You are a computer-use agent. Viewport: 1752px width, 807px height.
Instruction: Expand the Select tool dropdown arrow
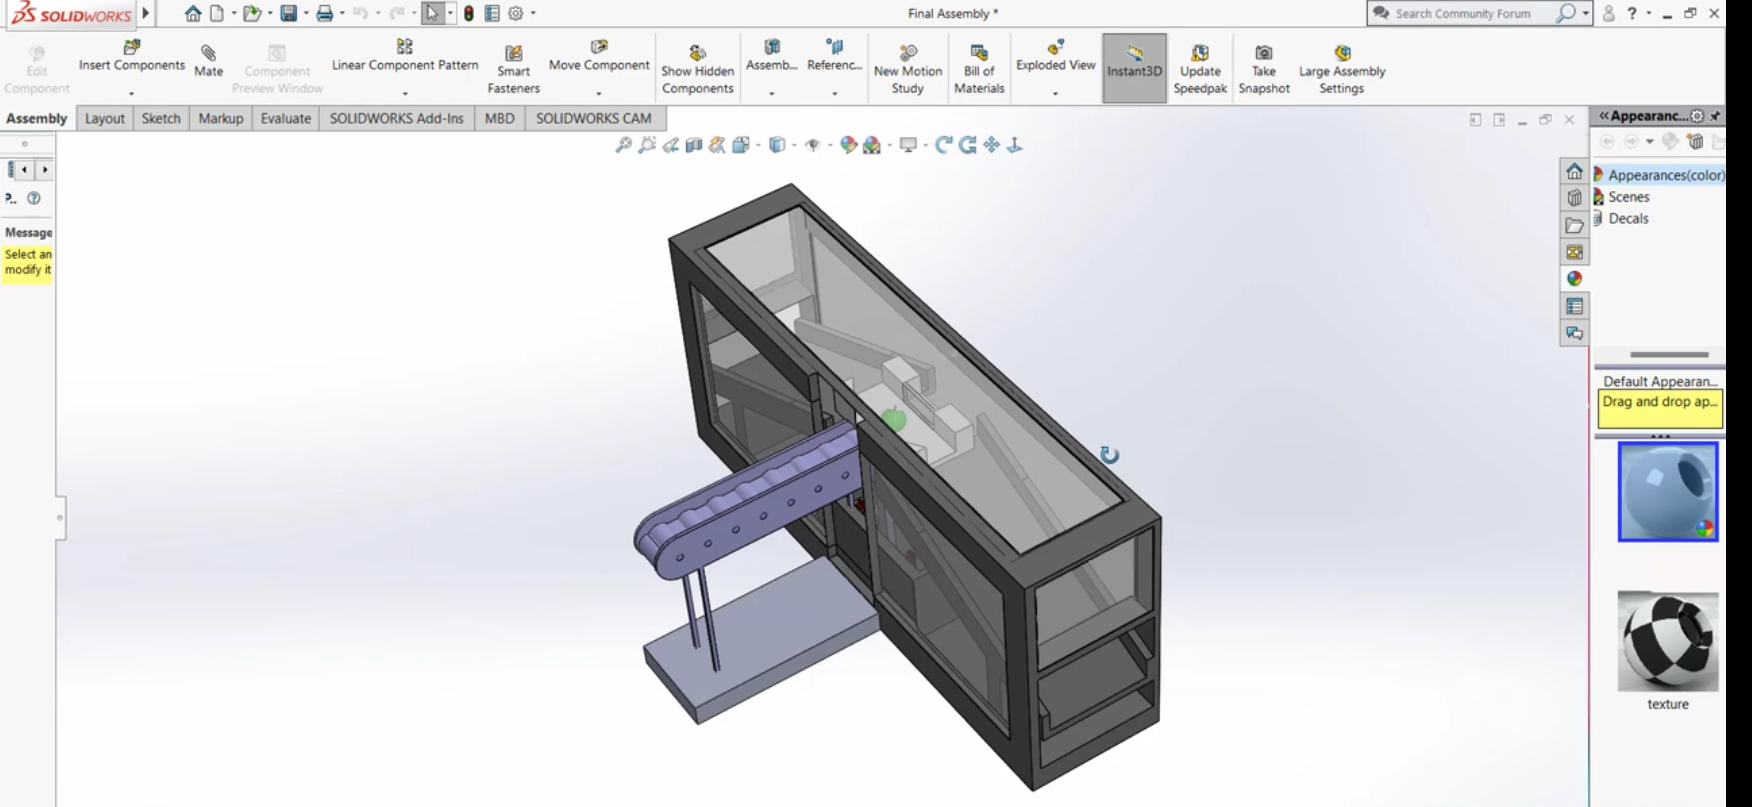click(x=450, y=13)
